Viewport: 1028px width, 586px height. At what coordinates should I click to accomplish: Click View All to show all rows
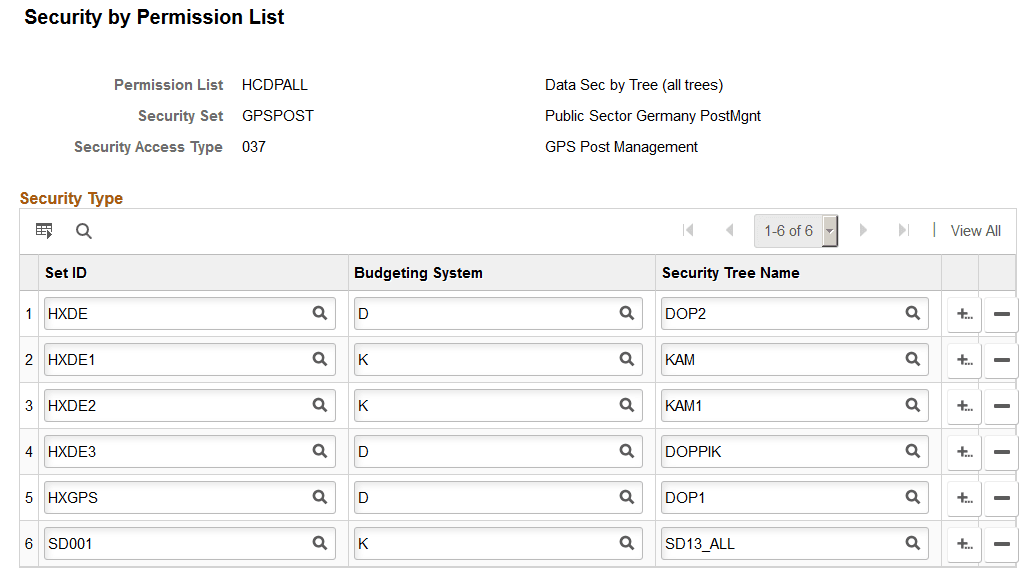(974, 230)
